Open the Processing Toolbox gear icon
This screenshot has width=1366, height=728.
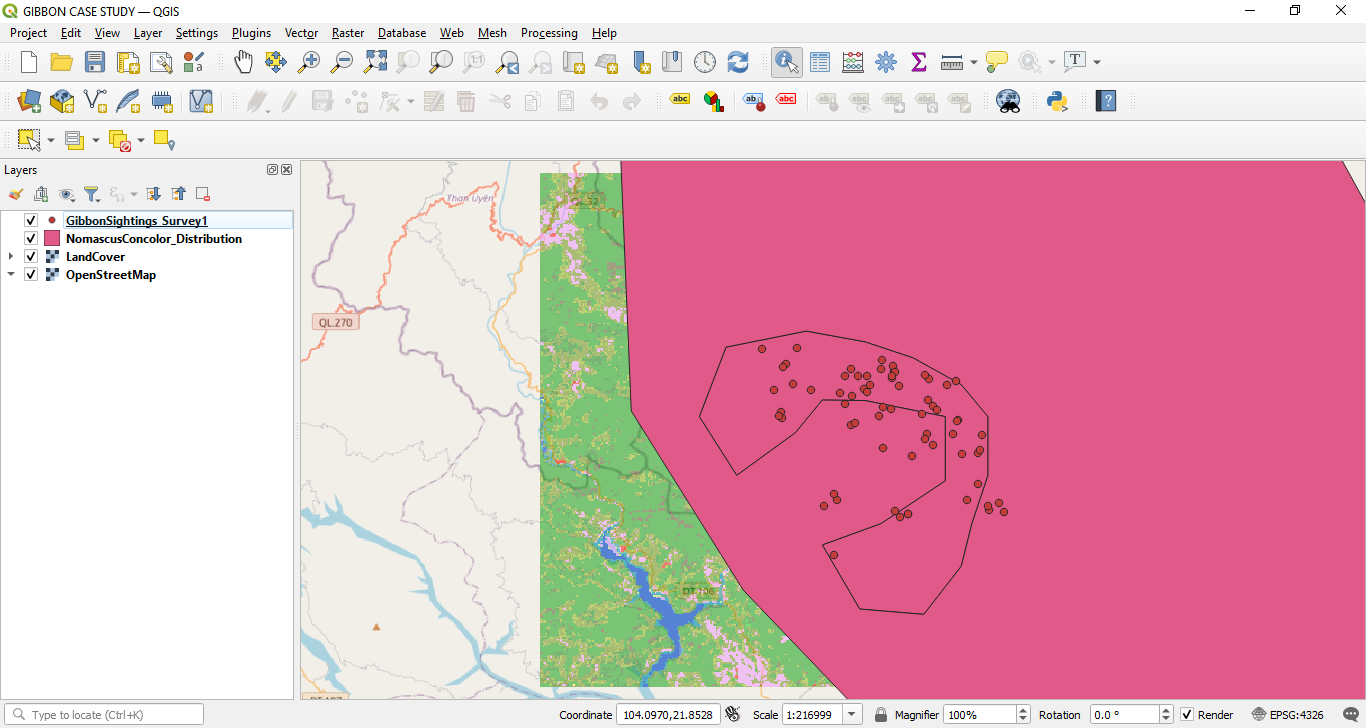coord(886,62)
